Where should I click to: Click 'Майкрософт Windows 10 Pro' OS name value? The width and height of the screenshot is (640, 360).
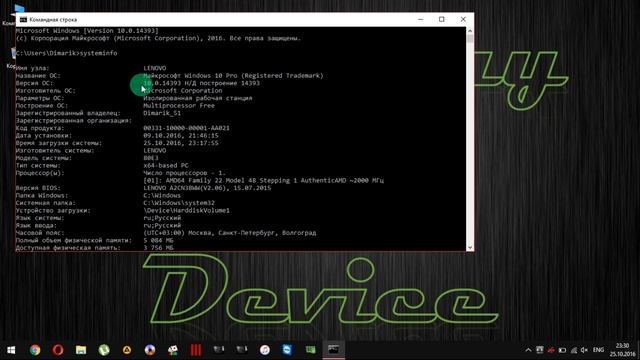click(190, 76)
